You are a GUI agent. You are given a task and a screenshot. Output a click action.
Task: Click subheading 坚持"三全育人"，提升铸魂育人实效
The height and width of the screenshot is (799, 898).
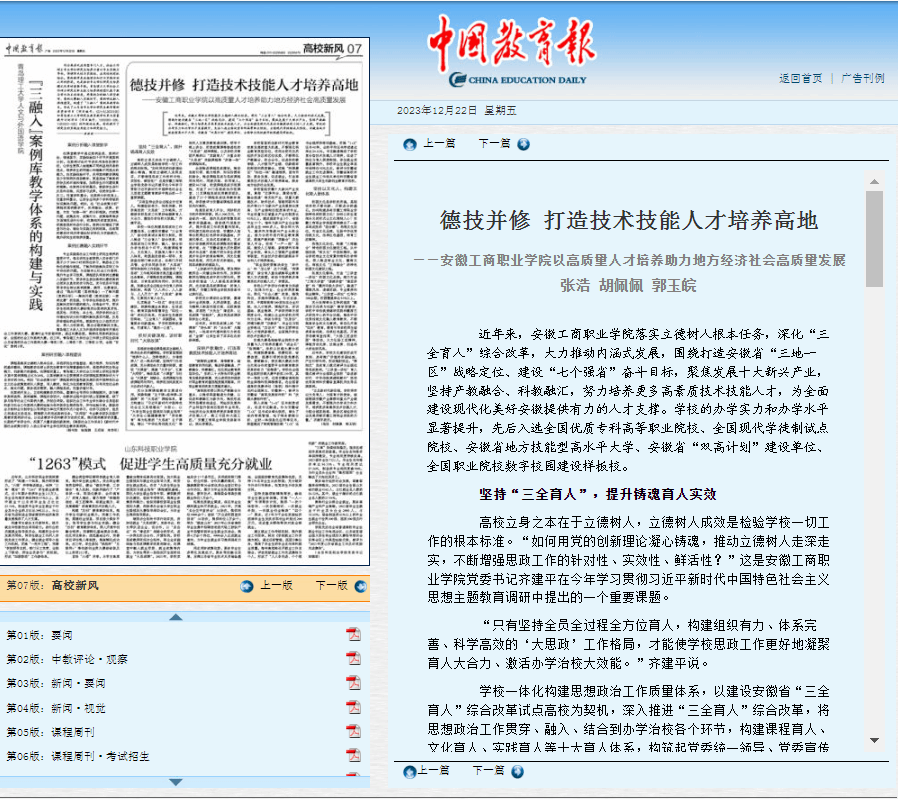pyautogui.click(x=598, y=494)
